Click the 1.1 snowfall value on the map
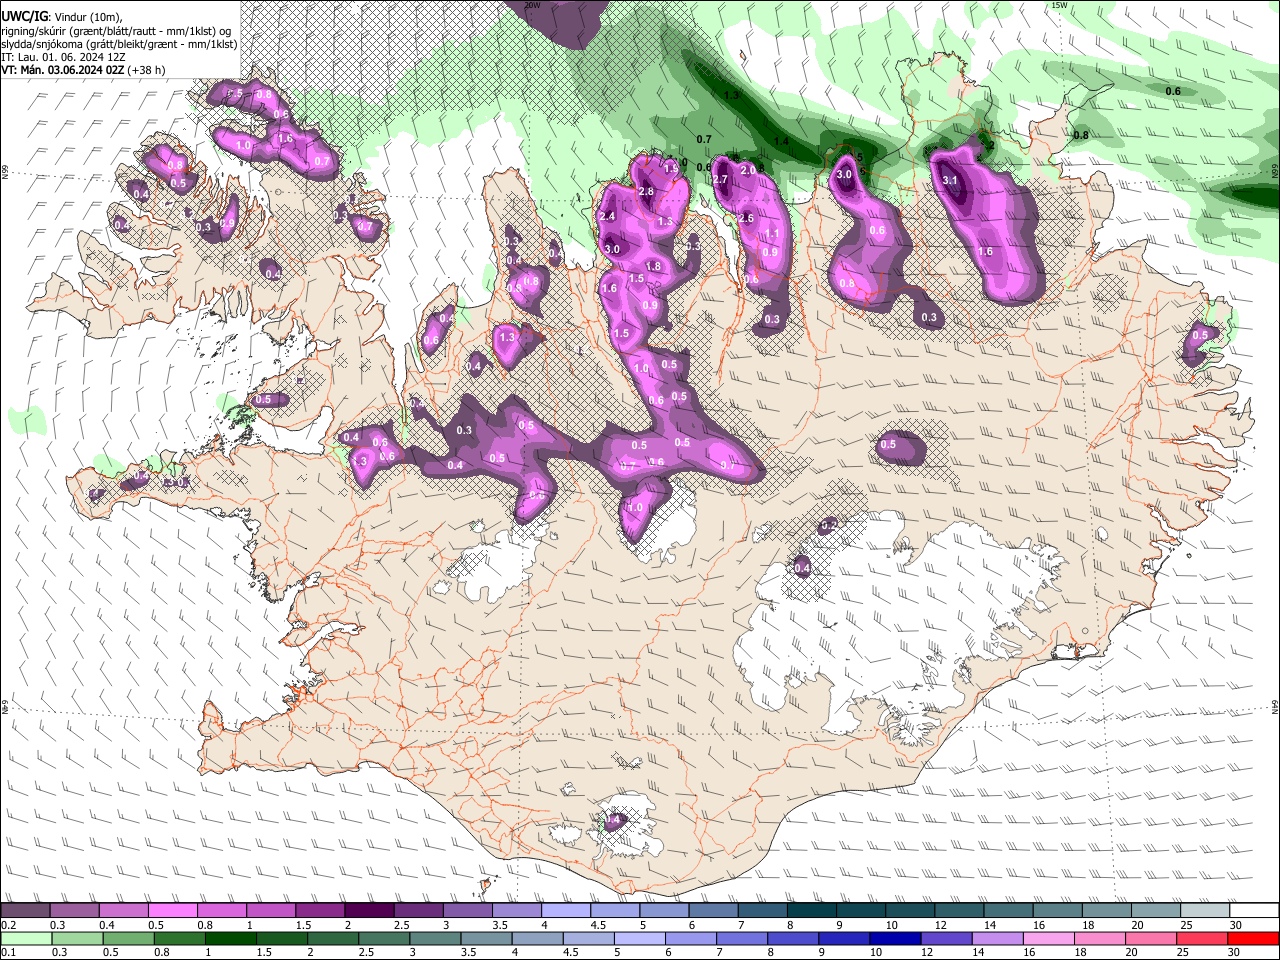 point(771,234)
